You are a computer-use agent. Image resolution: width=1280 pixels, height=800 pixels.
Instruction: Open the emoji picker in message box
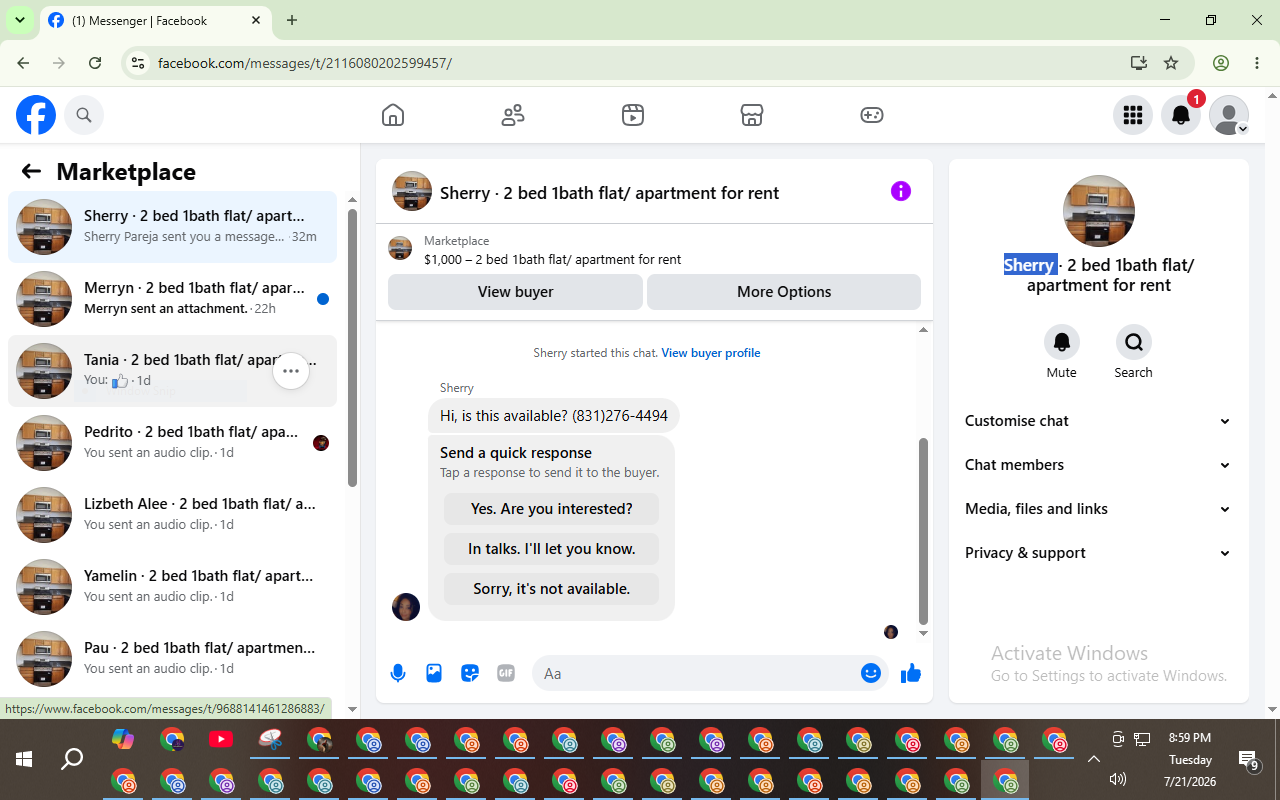tap(871, 673)
